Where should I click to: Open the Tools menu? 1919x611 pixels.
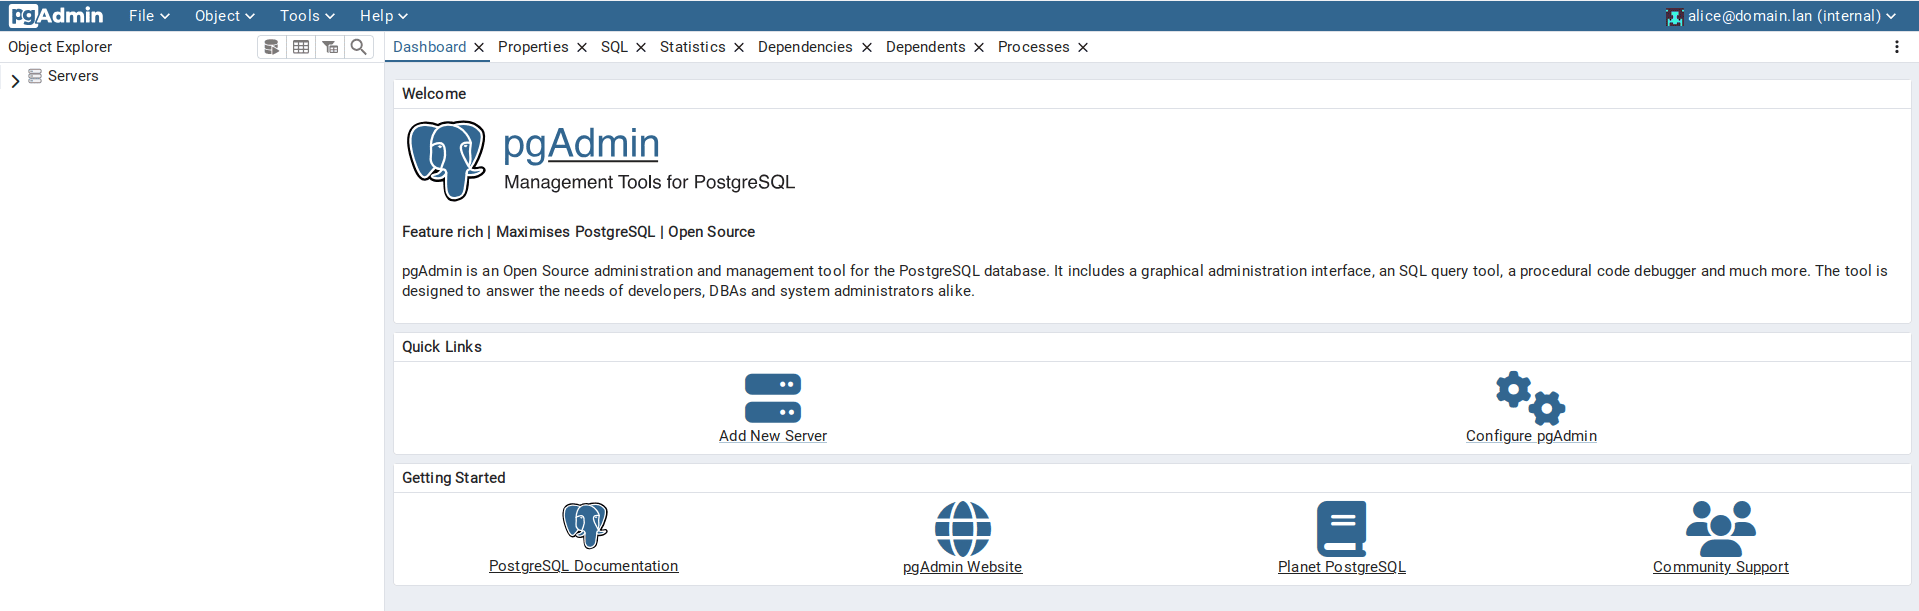pyautogui.click(x=307, y=16)
